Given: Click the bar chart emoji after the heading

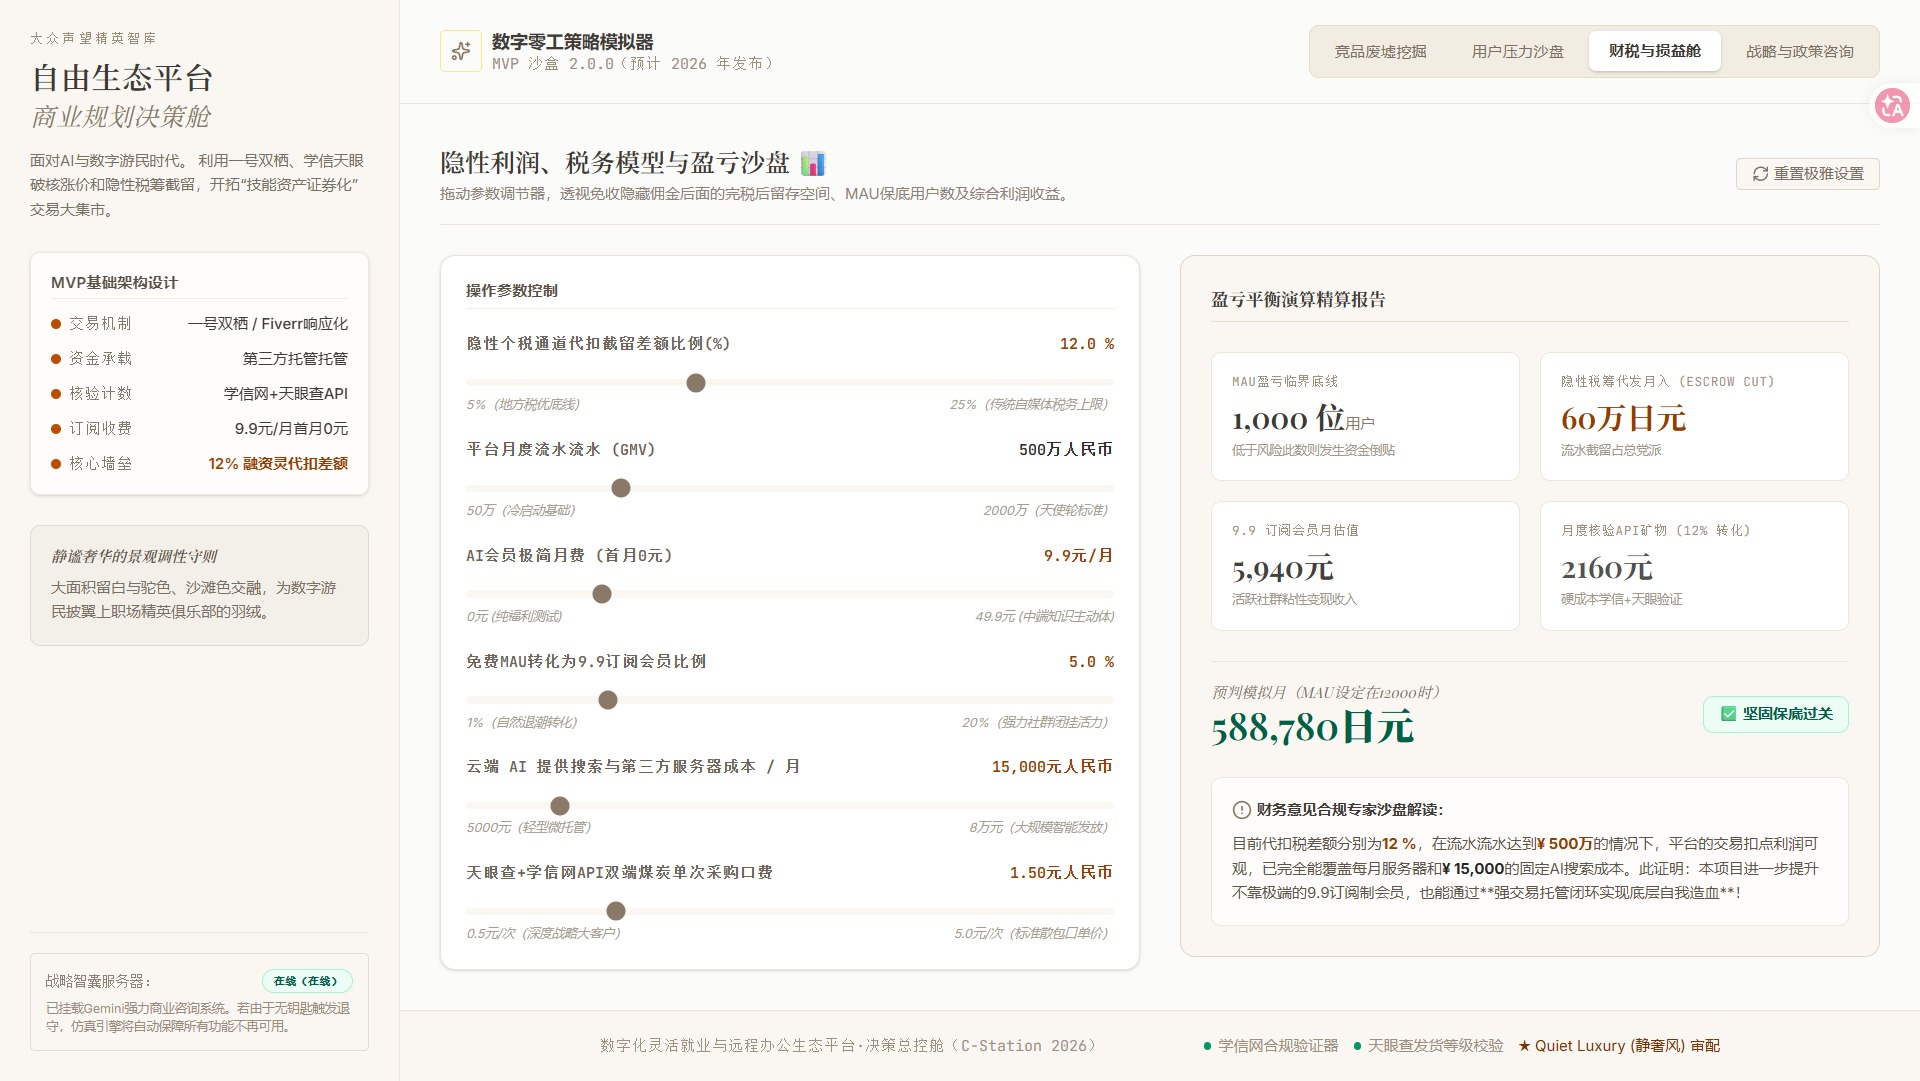Looking at the screenshot, I should coord(813,163).
